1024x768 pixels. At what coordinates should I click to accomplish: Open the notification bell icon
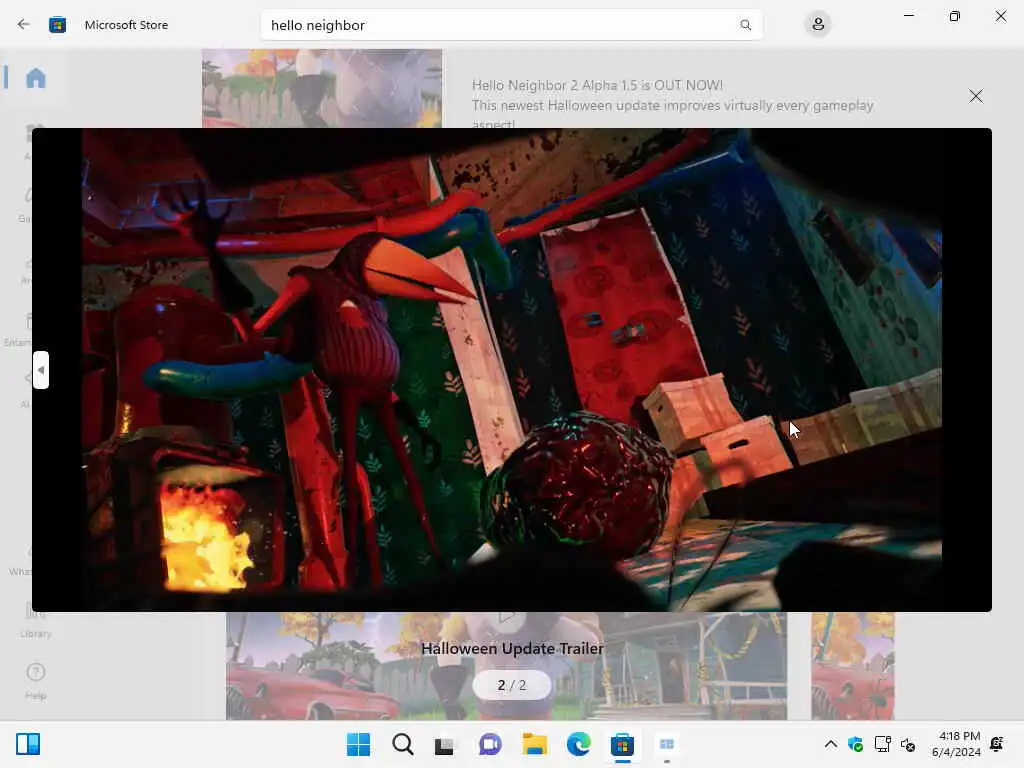pyautogui.click(x=997, y=744)
